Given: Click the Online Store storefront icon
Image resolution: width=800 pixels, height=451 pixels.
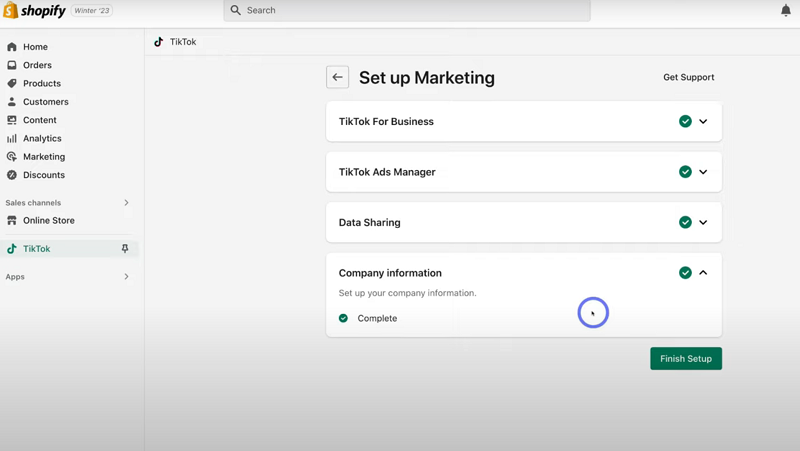Looking at the screenshot, I should tap(12, 220).
